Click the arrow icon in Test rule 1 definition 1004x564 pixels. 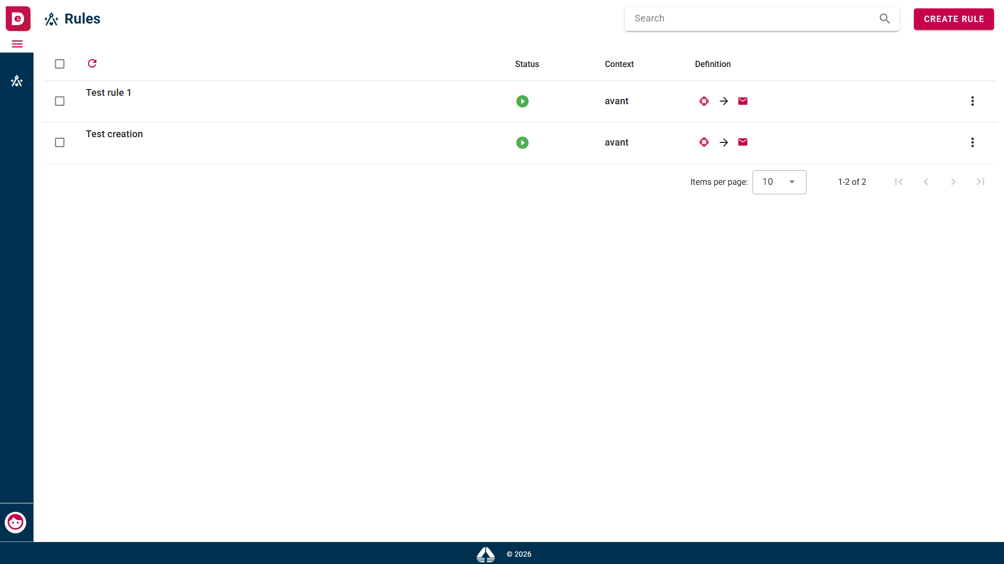click(x=724, y=101)
